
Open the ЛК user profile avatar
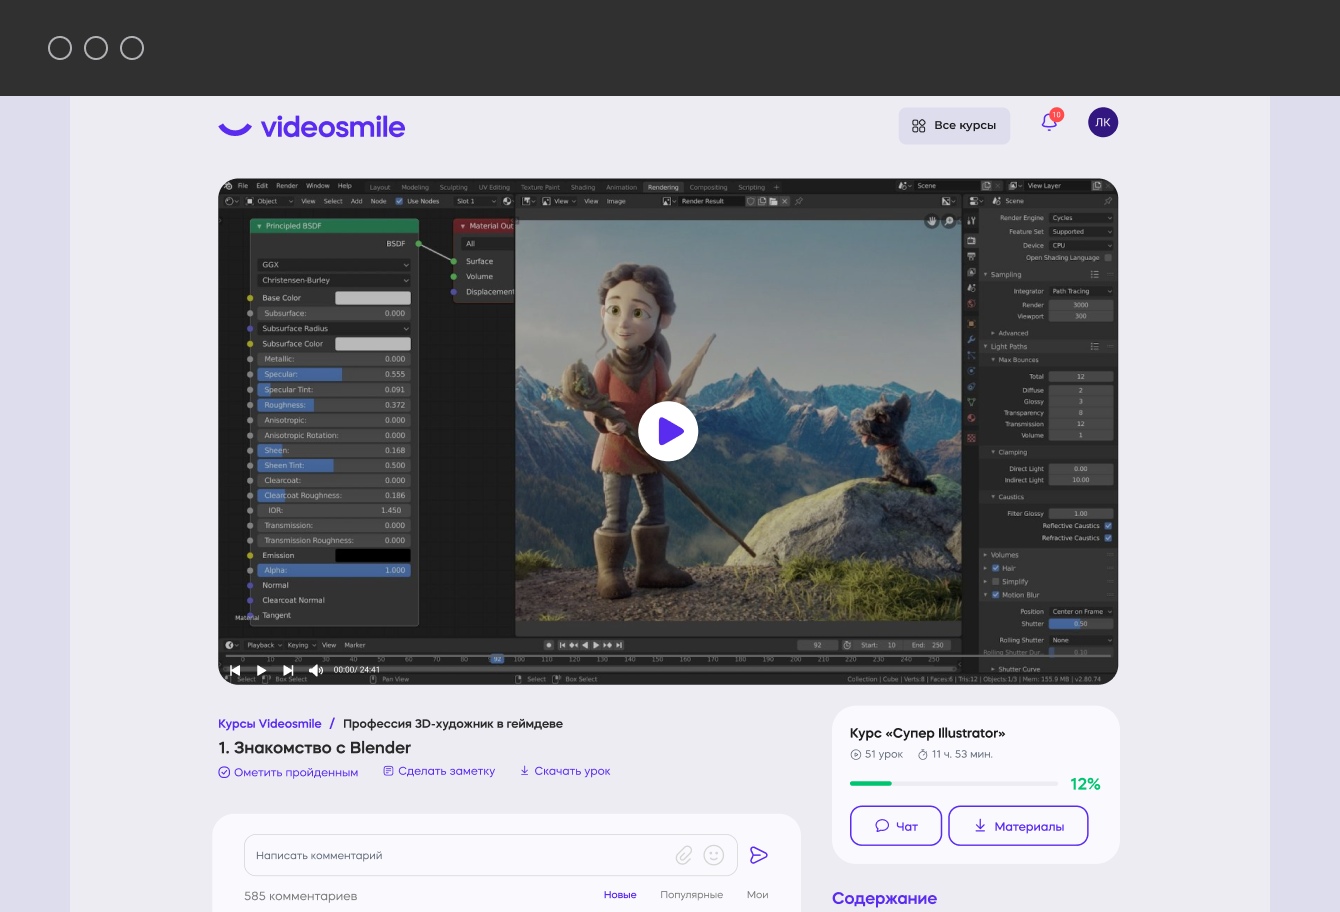point(1103,123)
